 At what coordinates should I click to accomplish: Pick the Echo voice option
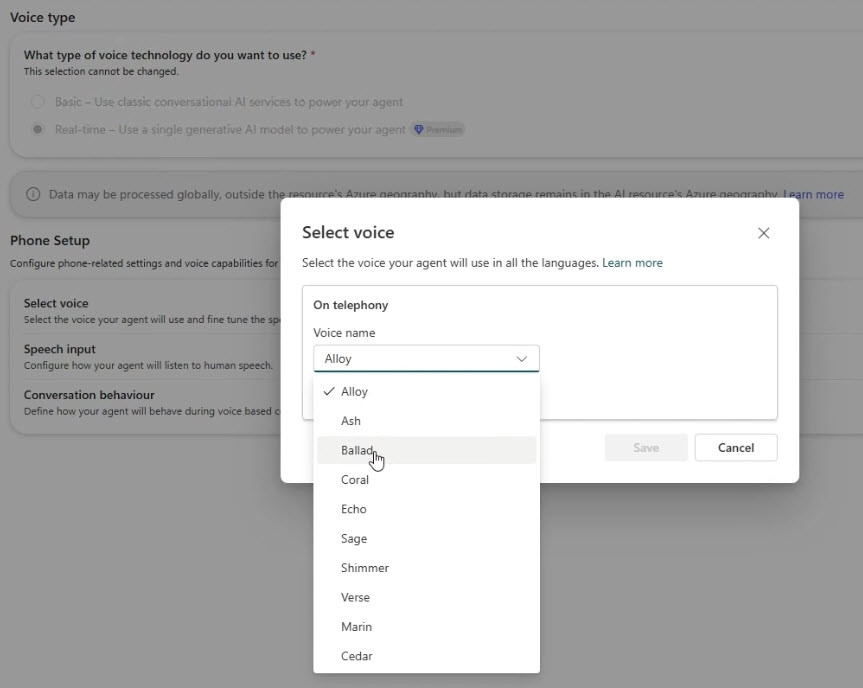(x=426, y=509)
